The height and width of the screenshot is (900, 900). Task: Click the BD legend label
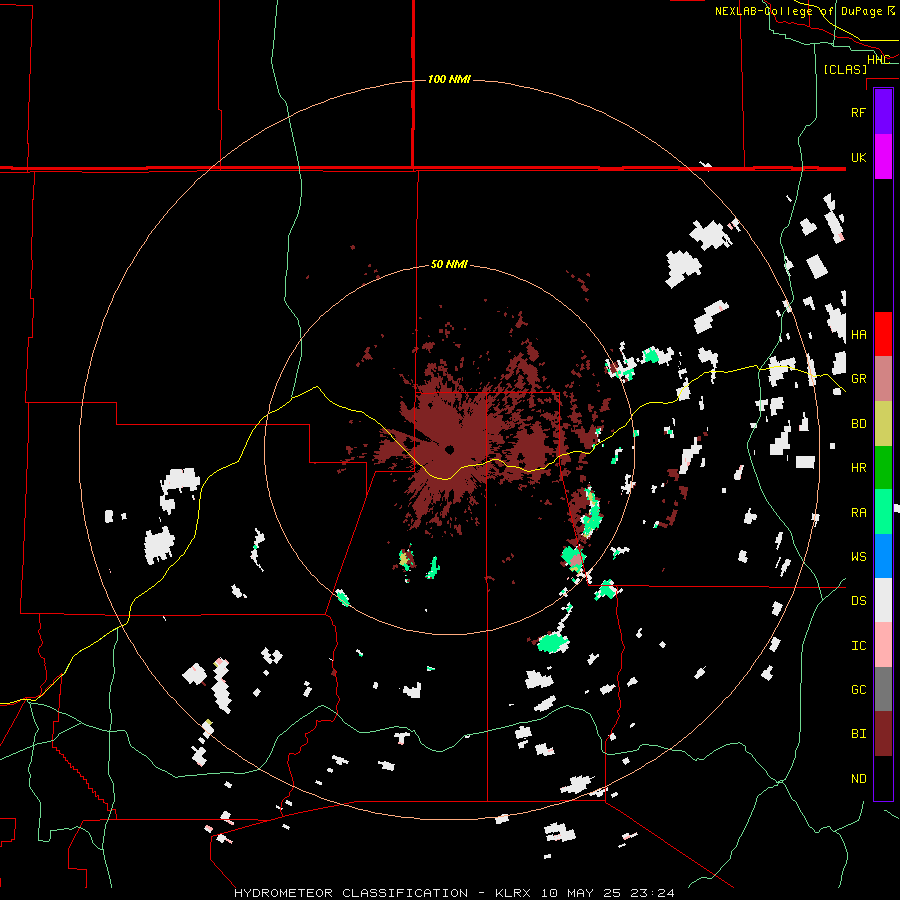pos(858,424)
